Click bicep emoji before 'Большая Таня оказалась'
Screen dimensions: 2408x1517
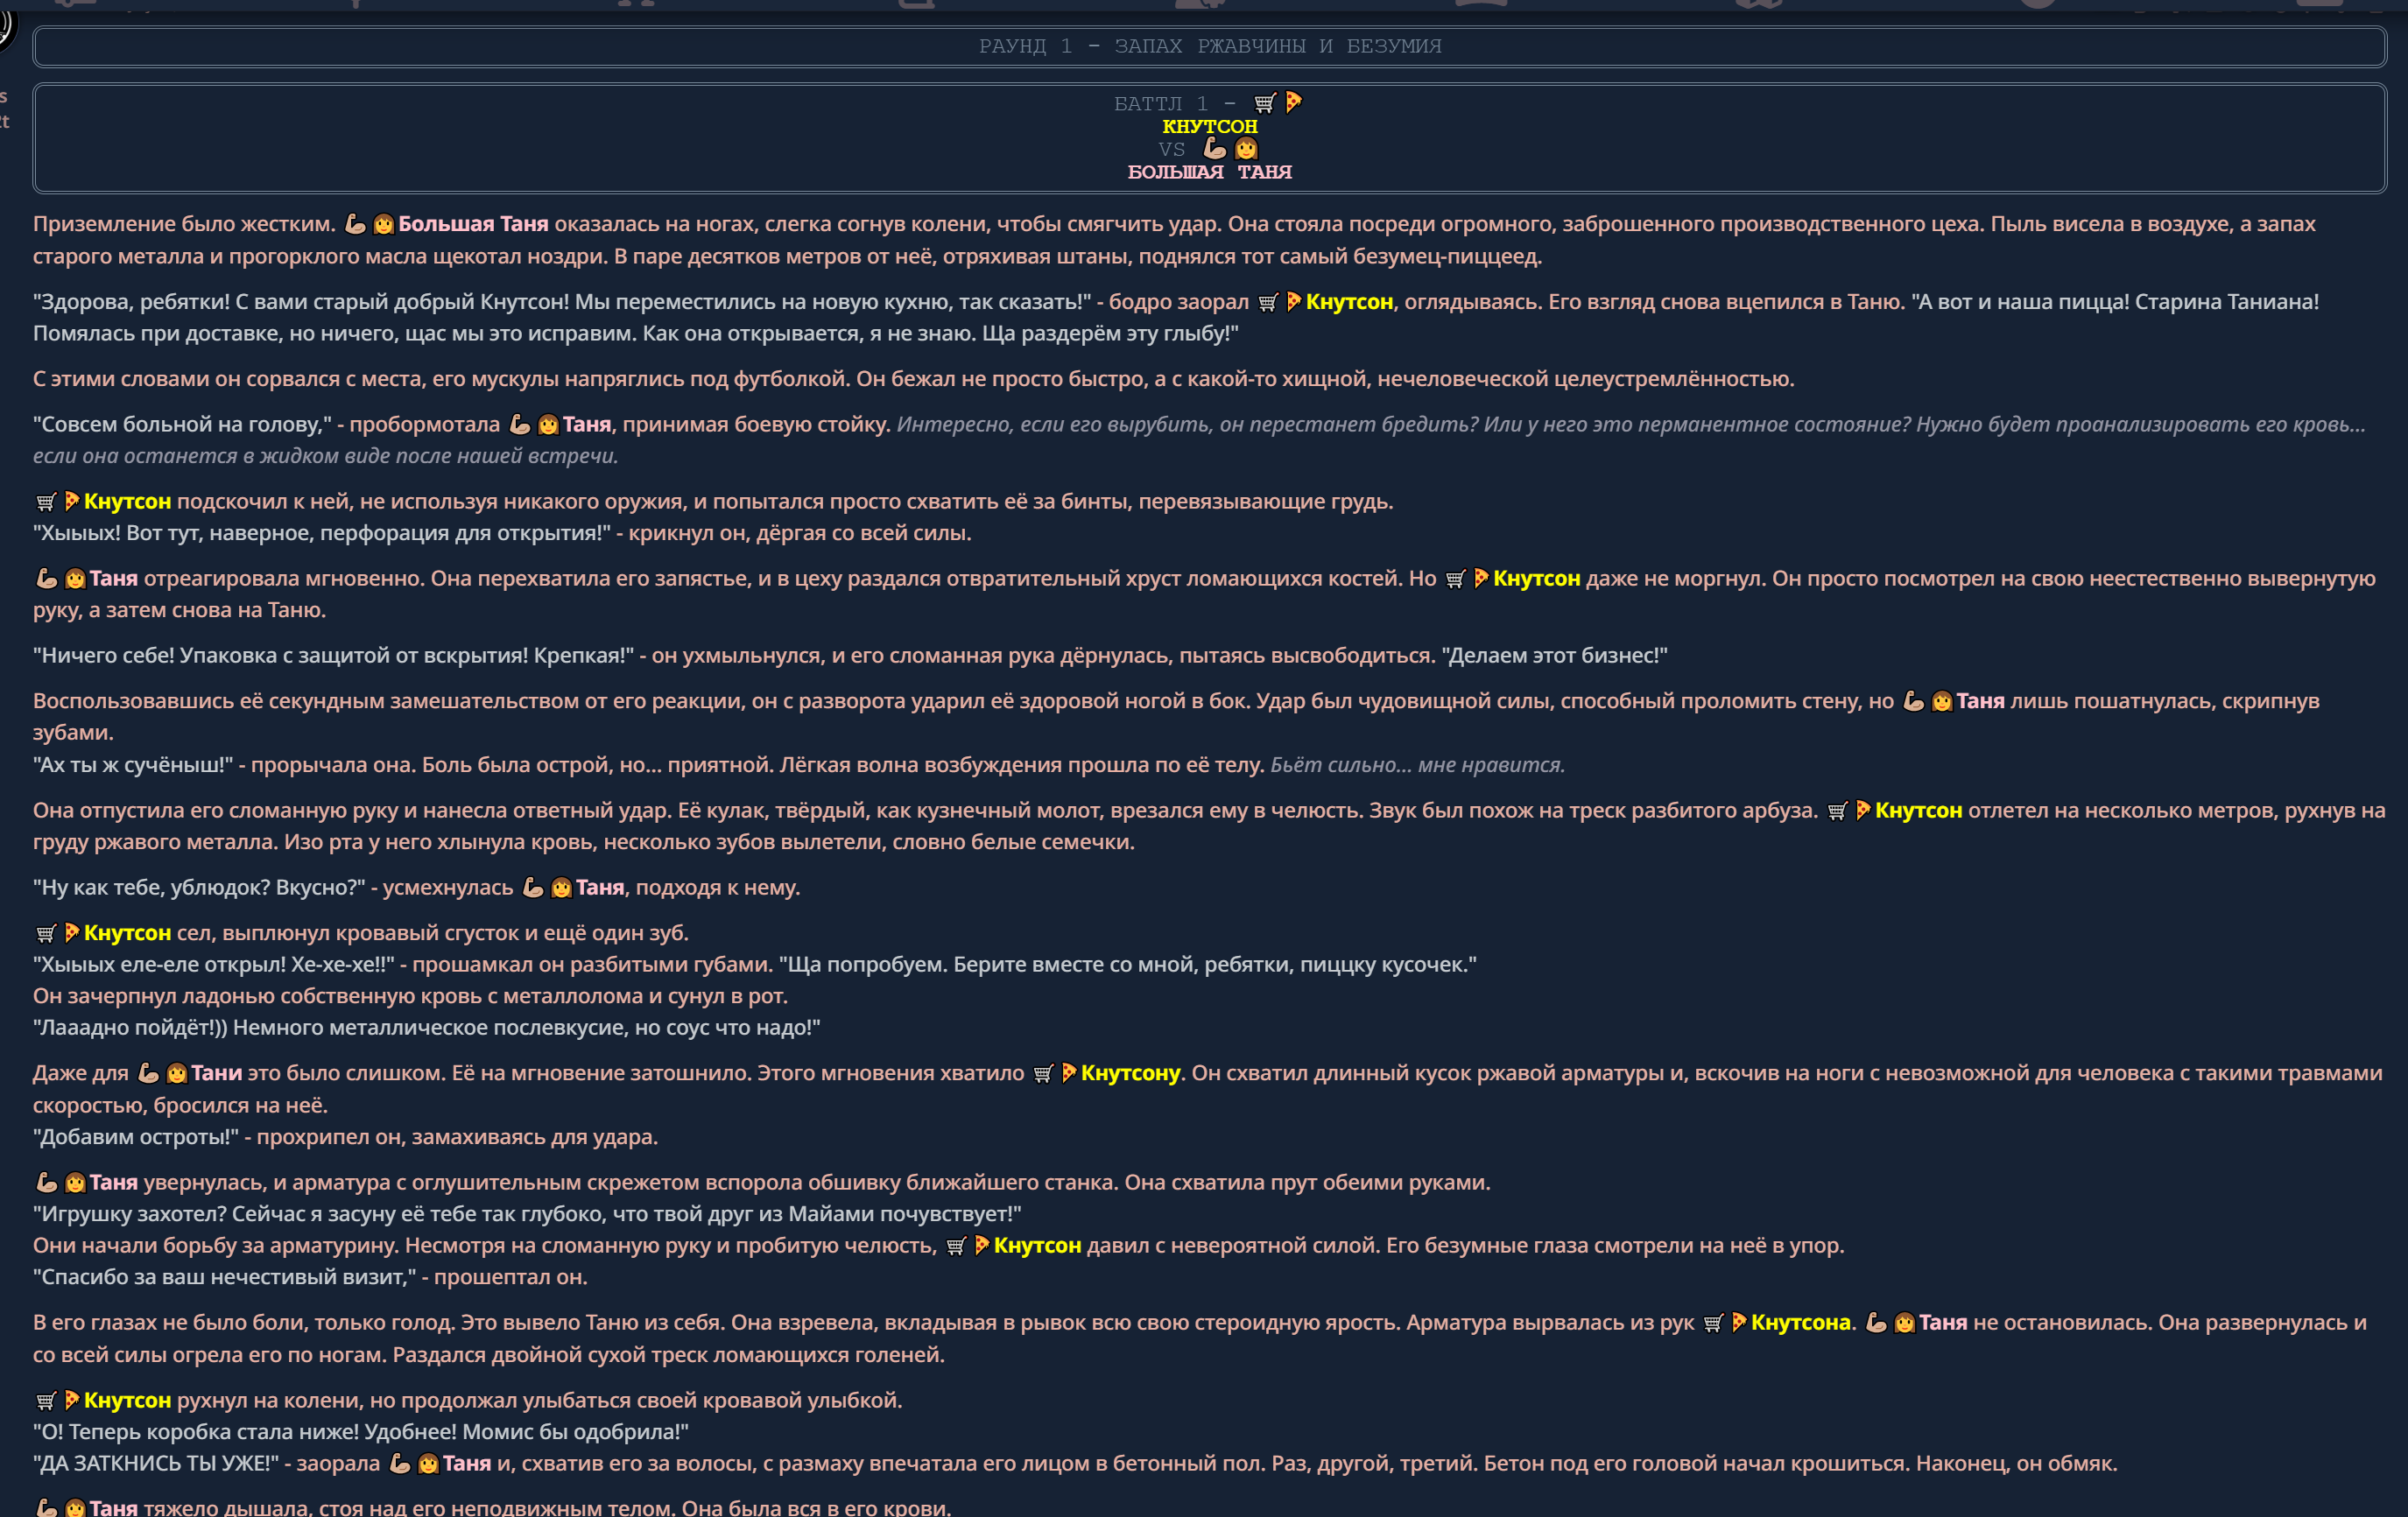(x=355, y=225)
